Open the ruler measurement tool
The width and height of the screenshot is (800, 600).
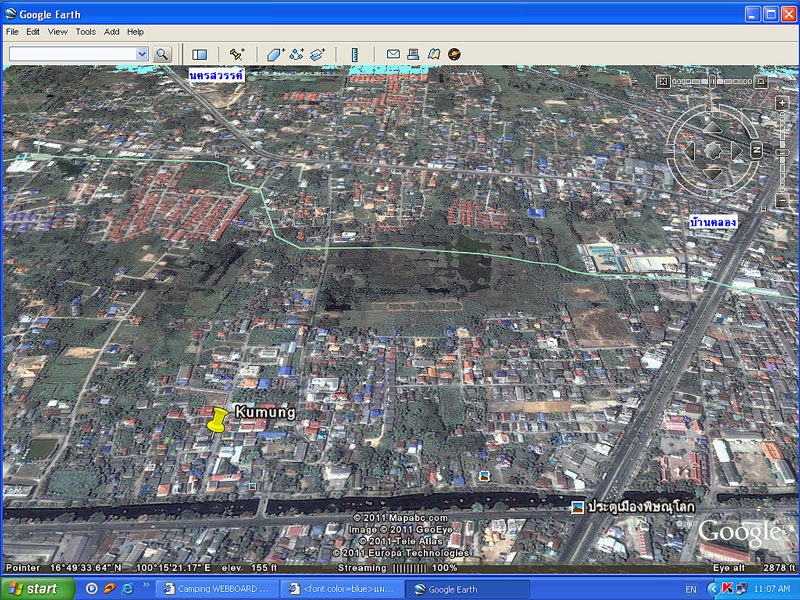(x=354, y=54)
